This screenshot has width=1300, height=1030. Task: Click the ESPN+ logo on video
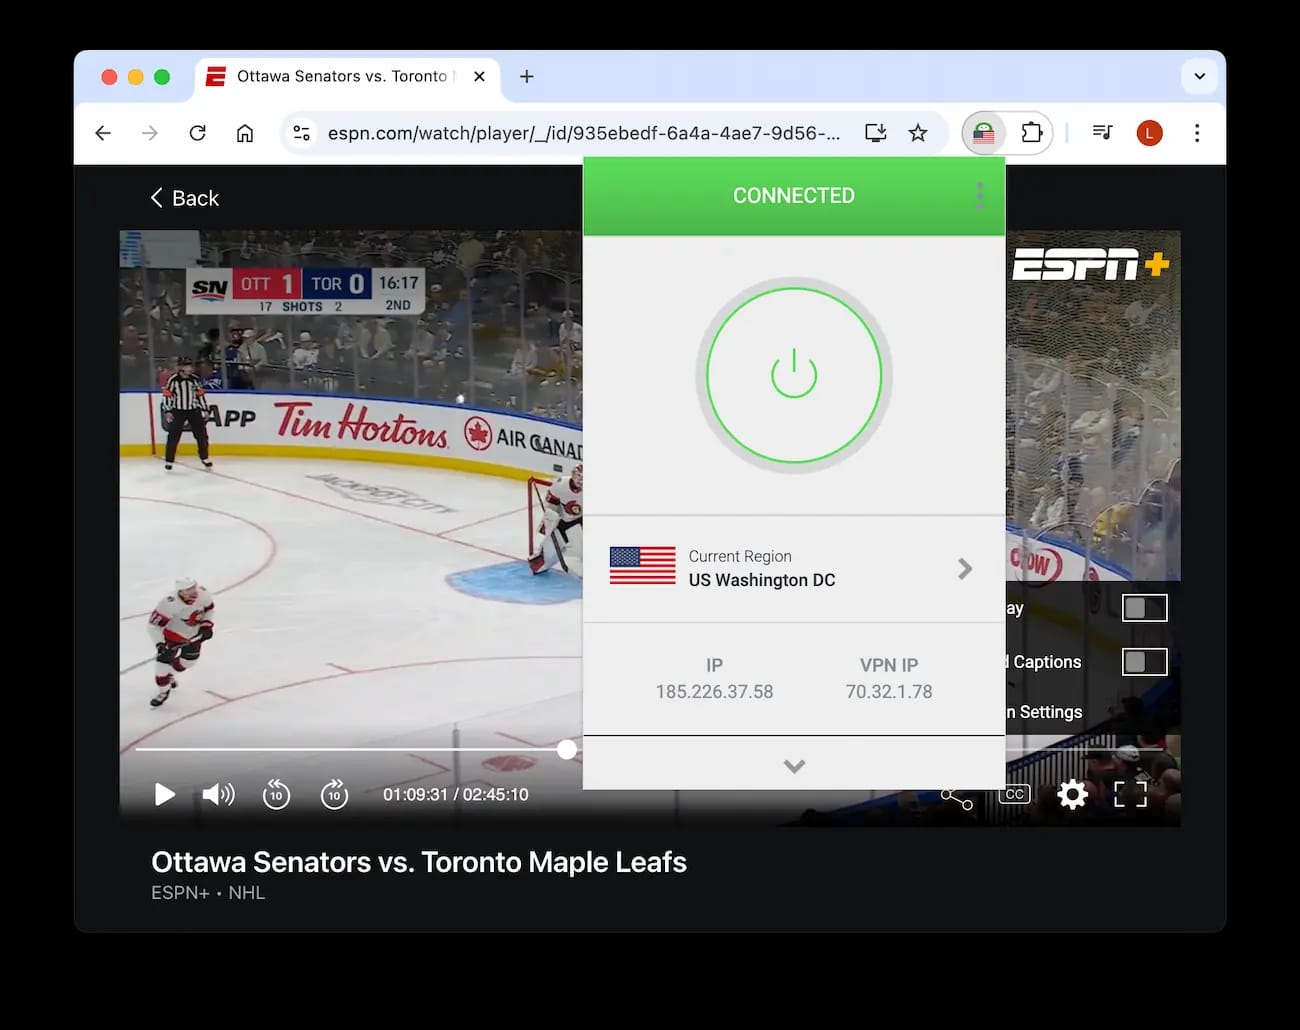click(x=1090, y=265)
